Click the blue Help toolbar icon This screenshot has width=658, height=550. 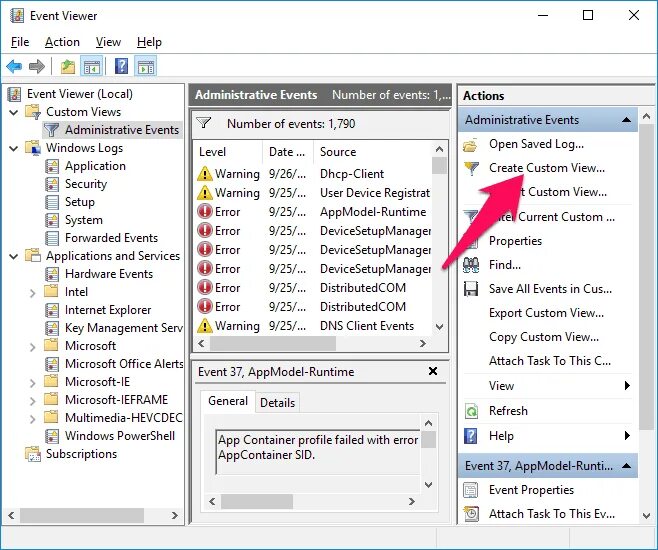[x=121, y=66]
